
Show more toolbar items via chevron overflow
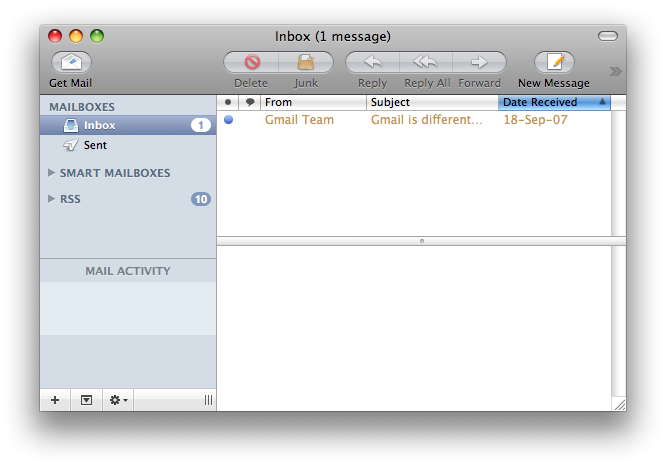pos(615,71)
